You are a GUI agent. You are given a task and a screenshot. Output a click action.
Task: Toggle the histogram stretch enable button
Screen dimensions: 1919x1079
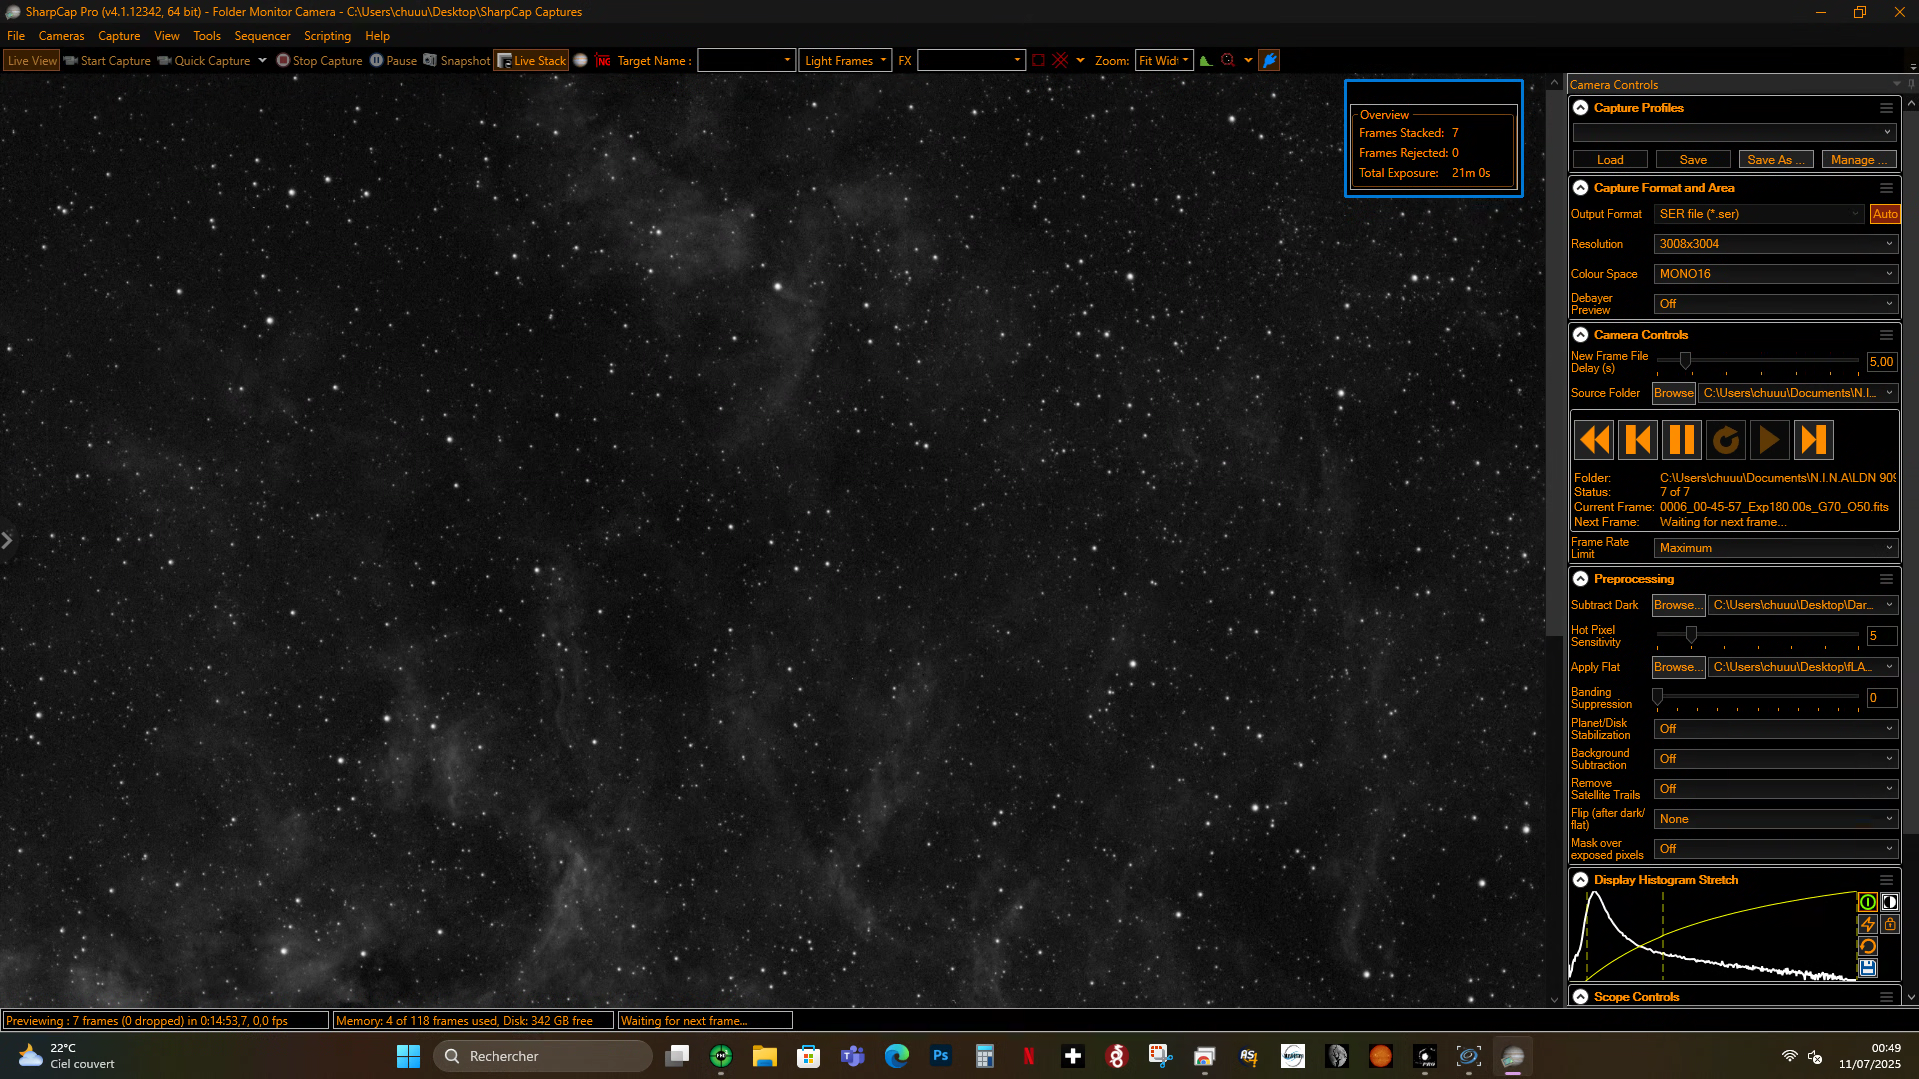[1867, 902]
